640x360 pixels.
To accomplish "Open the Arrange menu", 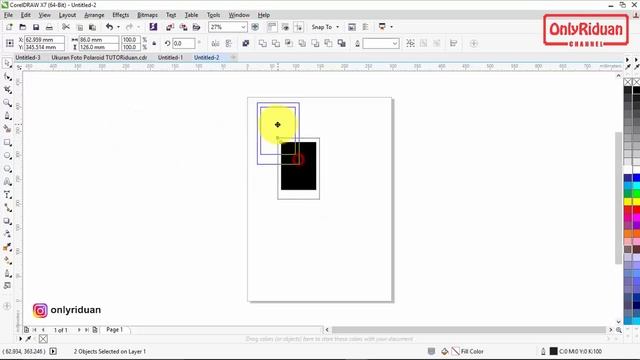I will [x=94, y=15].
